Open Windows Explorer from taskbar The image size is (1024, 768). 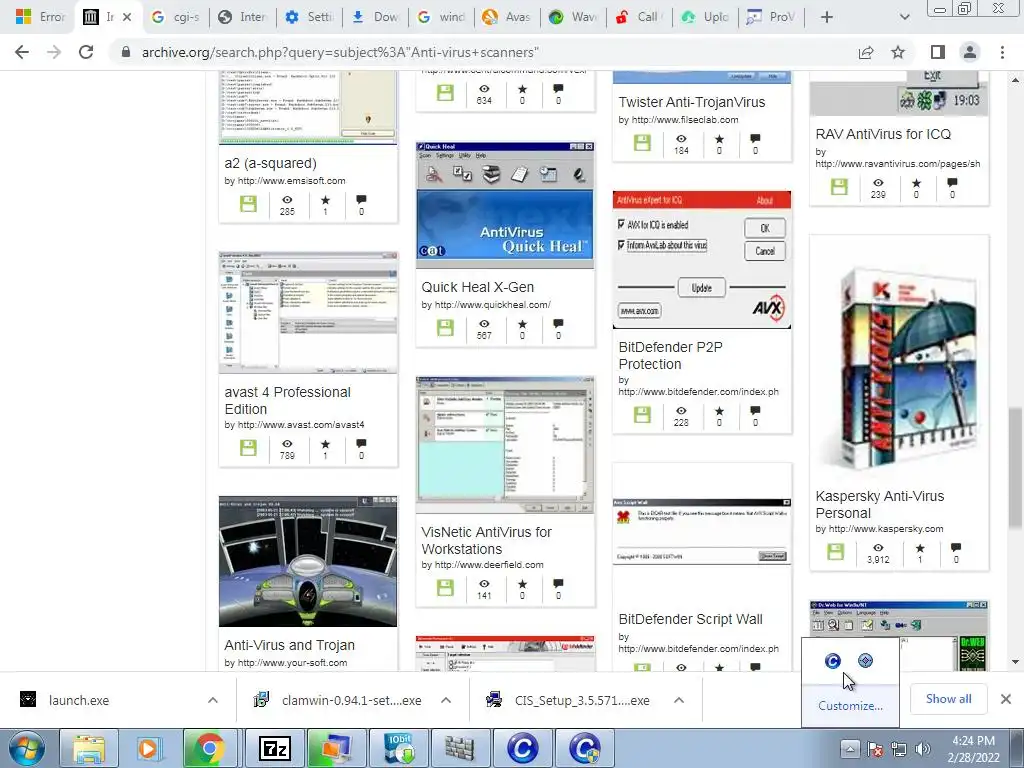coord(89,748)
